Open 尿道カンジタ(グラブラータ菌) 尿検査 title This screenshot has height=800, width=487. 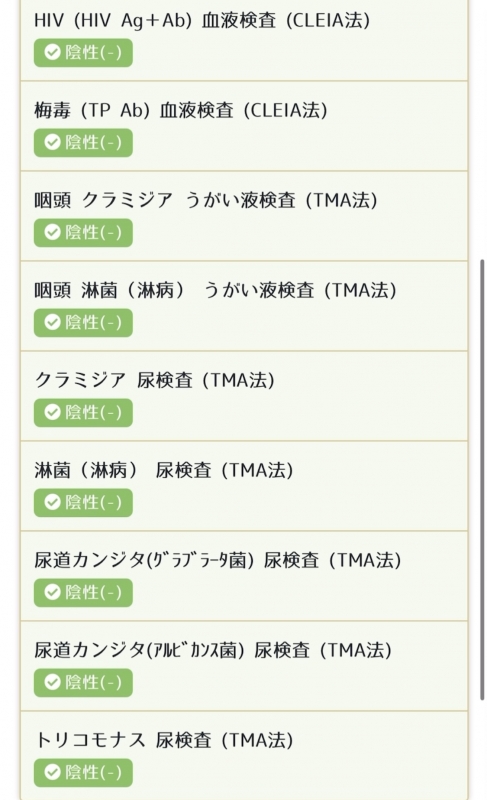click(218, 560)
